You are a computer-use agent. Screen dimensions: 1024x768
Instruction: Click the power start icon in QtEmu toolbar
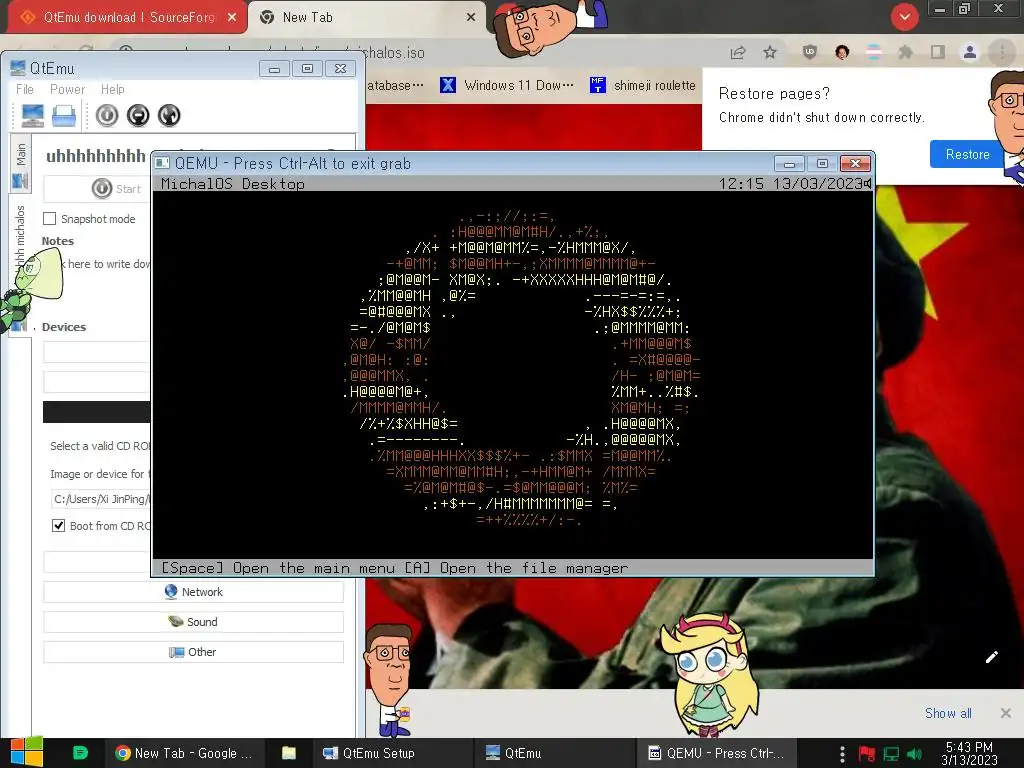click(107, 116)
